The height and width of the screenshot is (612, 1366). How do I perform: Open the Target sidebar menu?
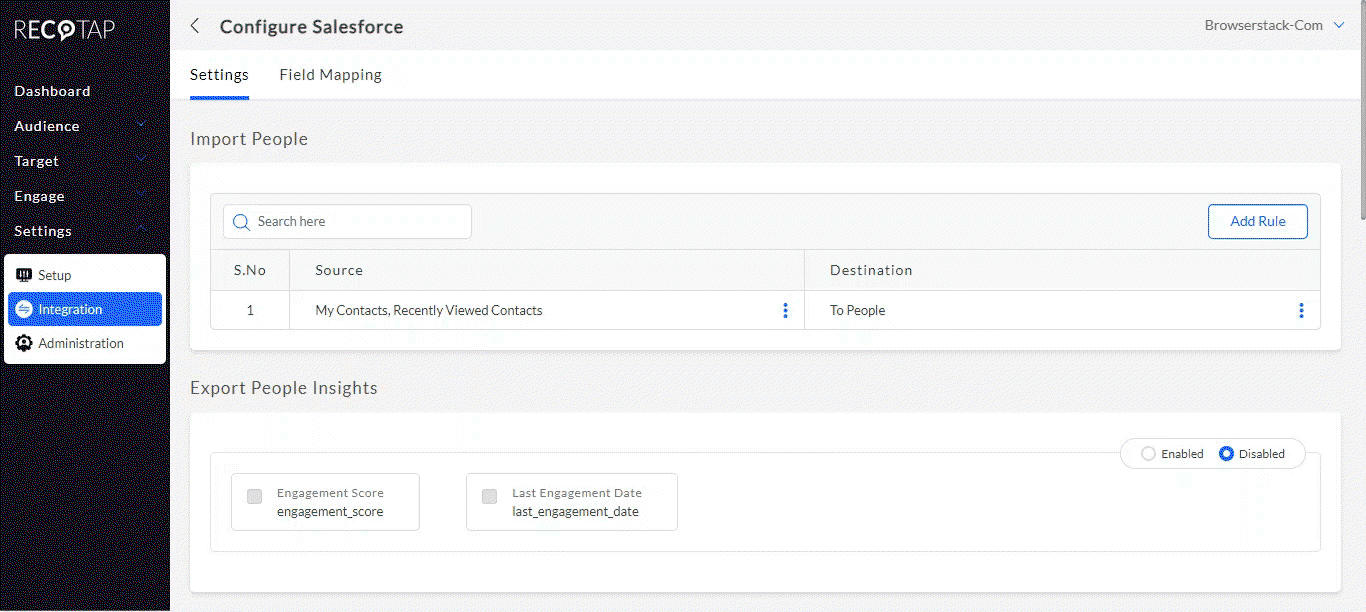coord(36,161)
